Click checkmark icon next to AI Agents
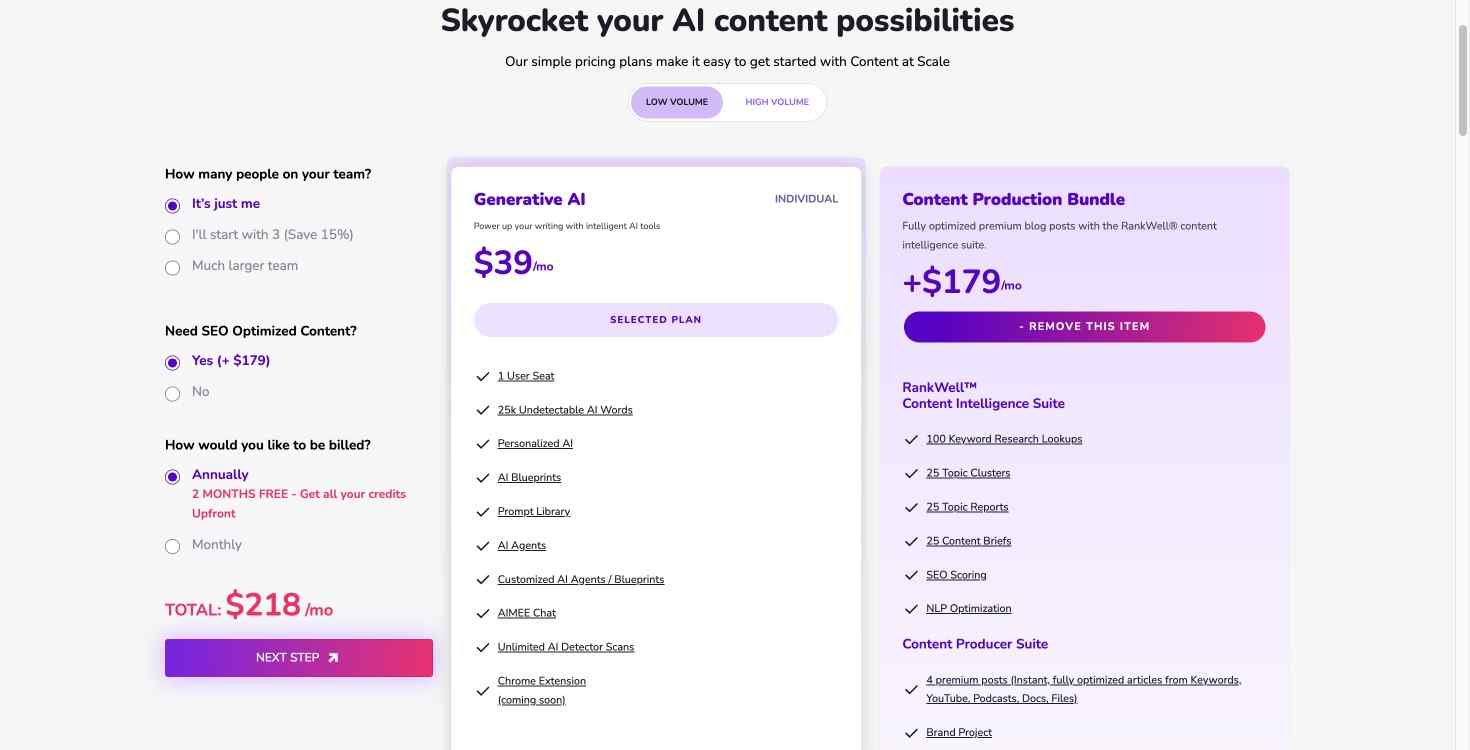The image size is (1470, 750). click(483, 546)
